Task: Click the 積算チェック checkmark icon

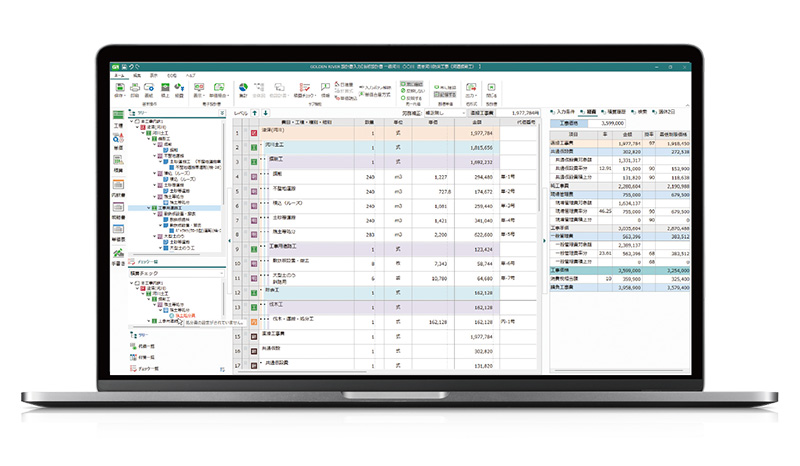Action: 304,88
